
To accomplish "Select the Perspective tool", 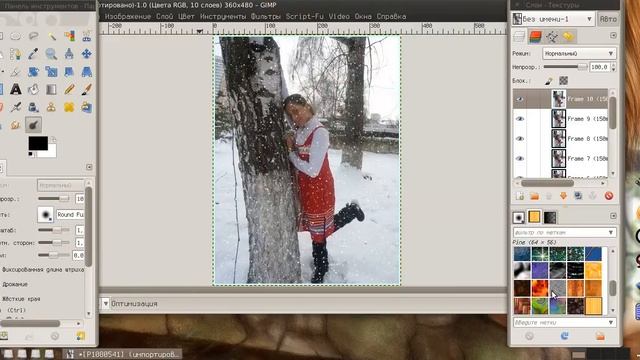I will point(87,72).
